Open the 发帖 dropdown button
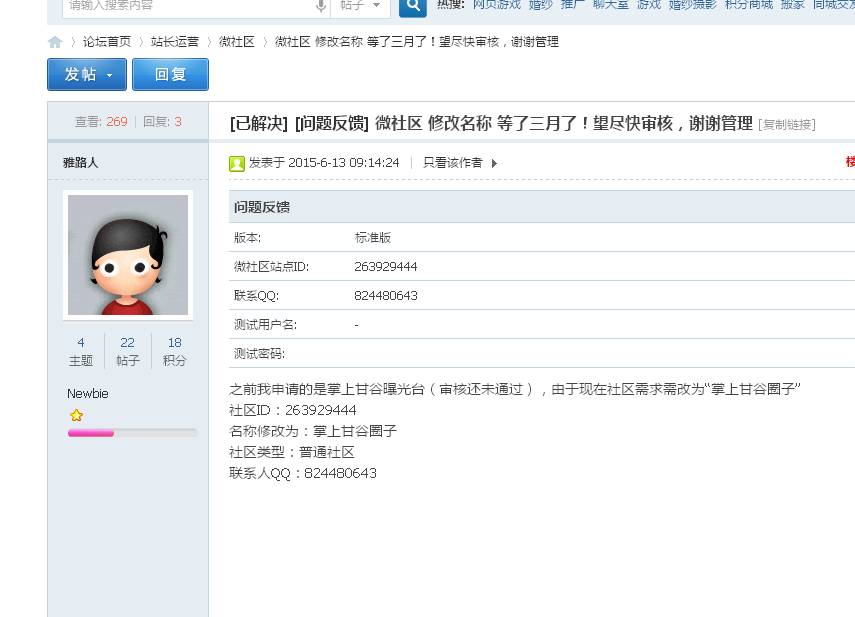The height and width of the screenshot is (617, 855). coord(87,74)
